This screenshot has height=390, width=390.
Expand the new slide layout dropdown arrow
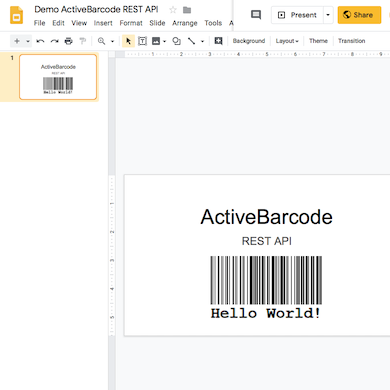pyautogui.click(x=28, y=41)
